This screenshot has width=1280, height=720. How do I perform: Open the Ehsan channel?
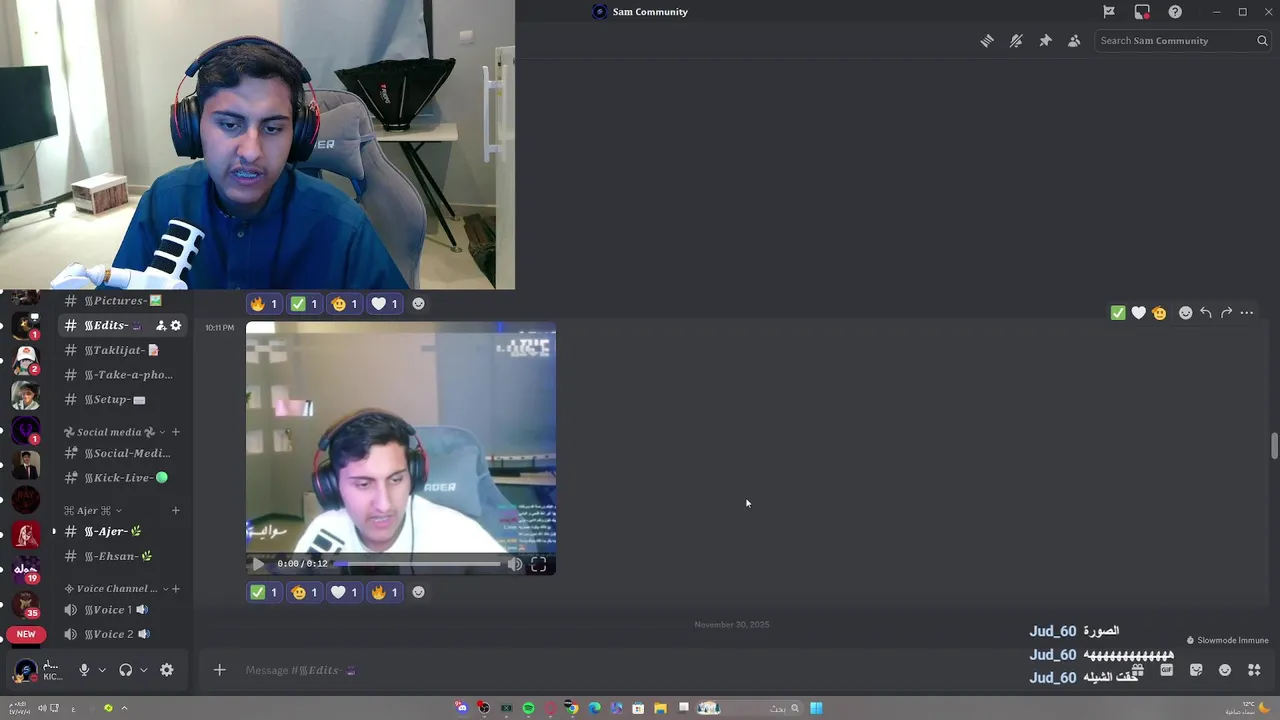122,557
